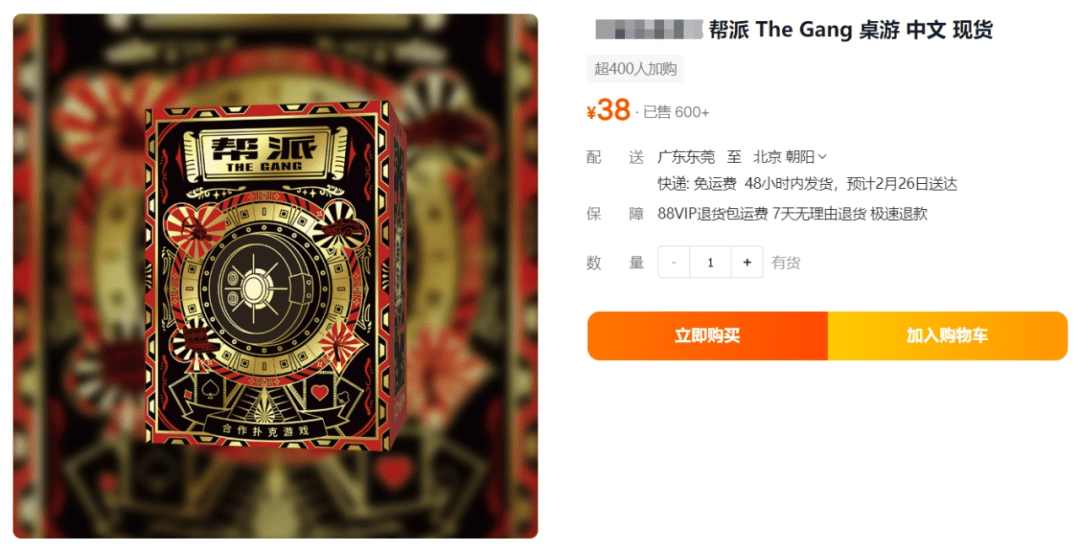Click the plus quantity icon
Image resolution: width=1080 pixels, height=549 pixels.
747,262
